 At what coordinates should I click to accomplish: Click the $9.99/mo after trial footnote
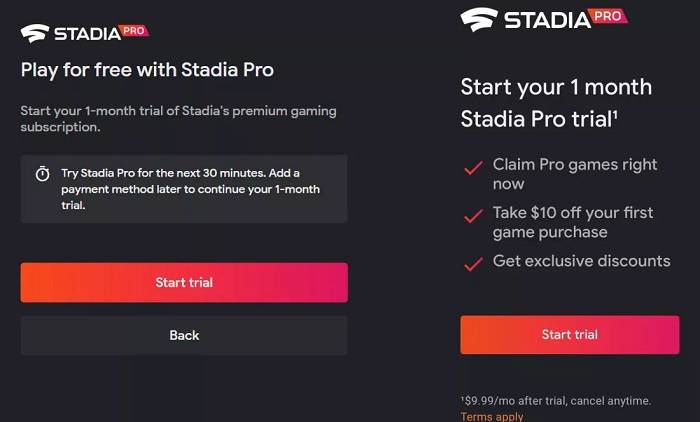click(556, 400)
